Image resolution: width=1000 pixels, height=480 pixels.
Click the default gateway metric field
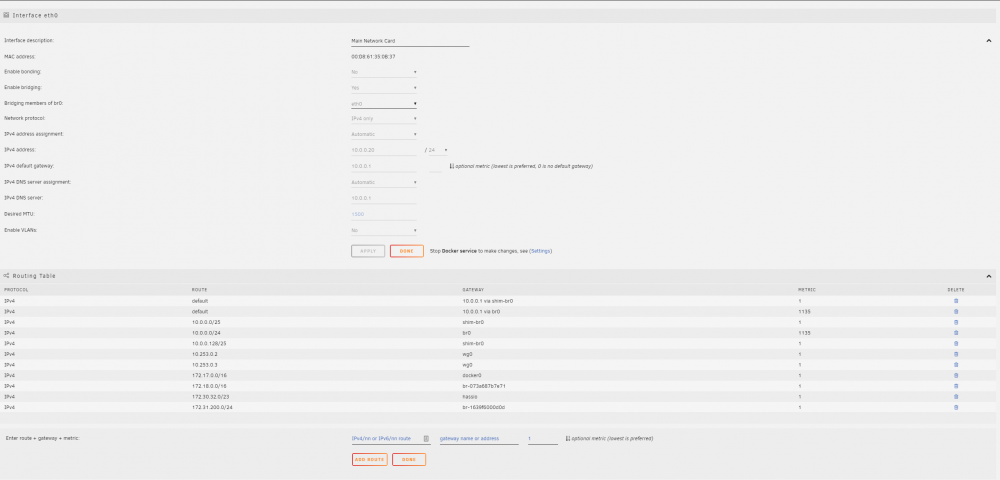(436, 166)
